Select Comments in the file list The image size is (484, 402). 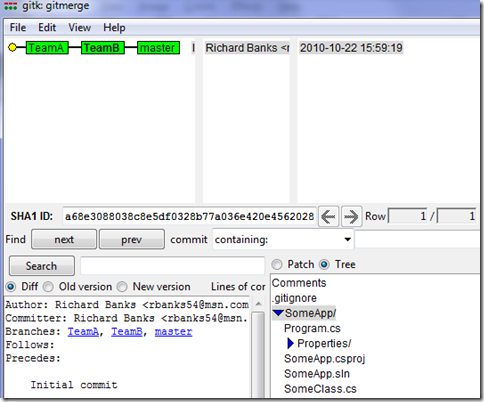click(299, 283)
